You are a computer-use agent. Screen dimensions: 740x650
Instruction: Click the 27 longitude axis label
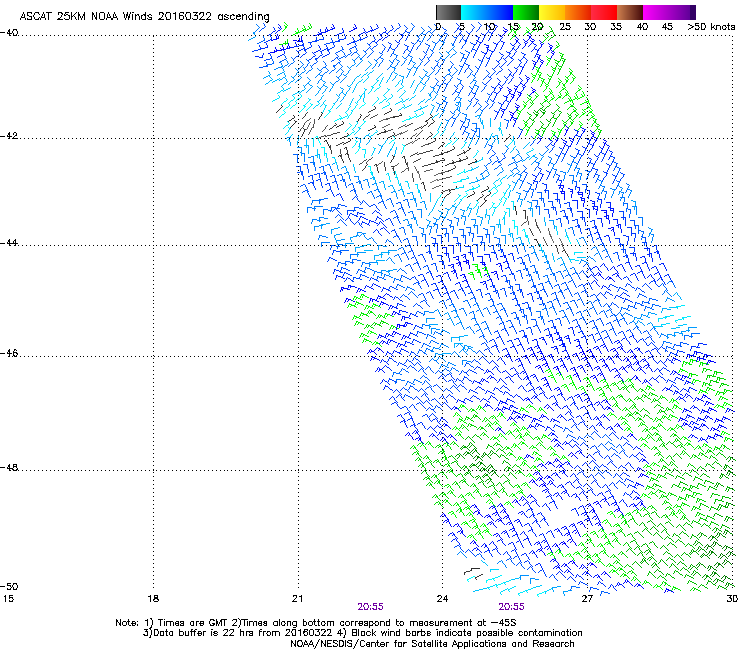[x=587, y=599]
